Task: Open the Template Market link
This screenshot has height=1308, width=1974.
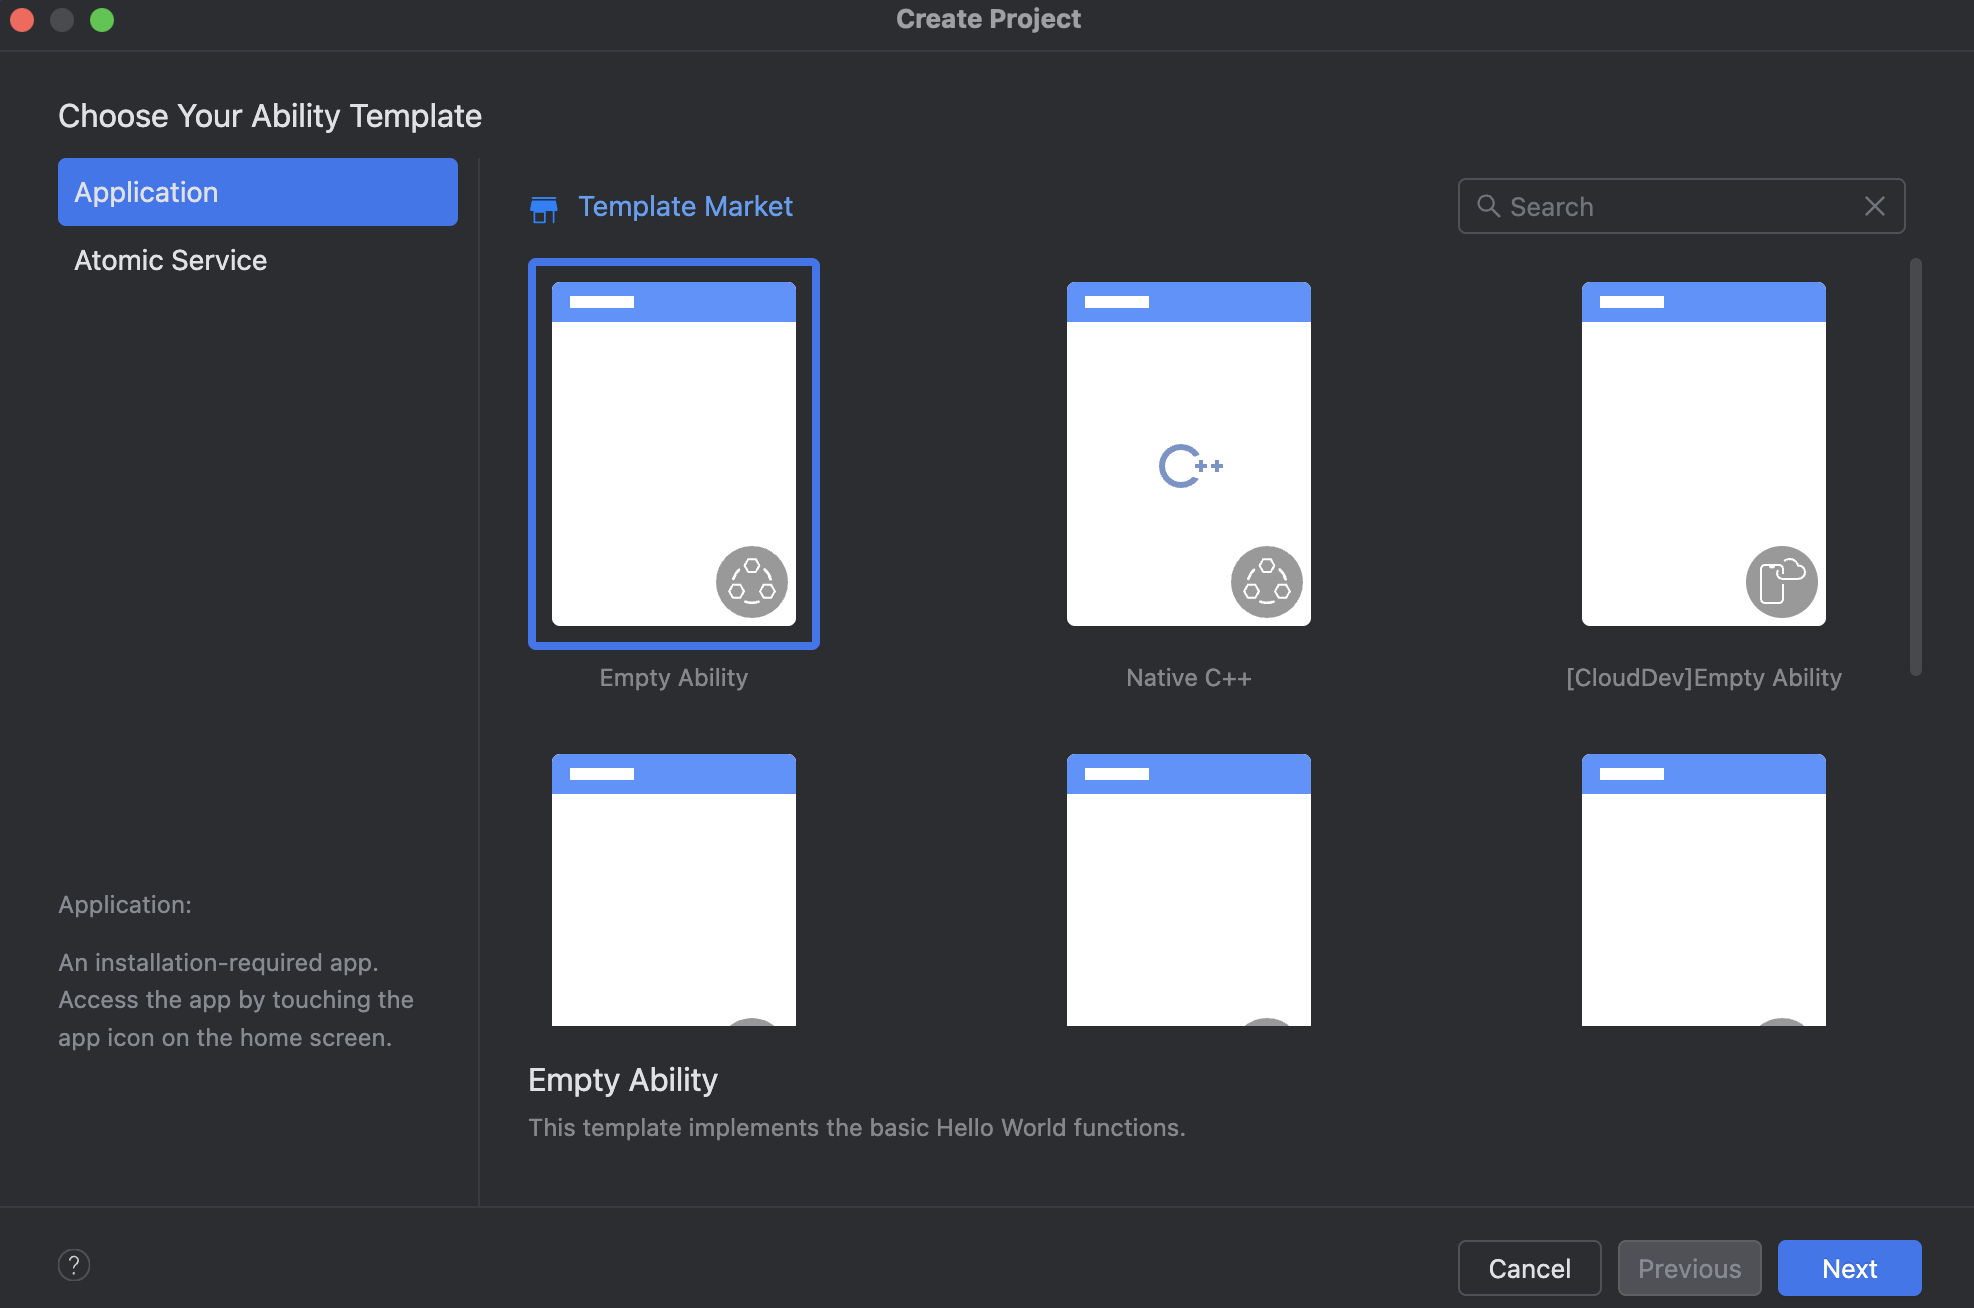Action: tap(685, 206)
